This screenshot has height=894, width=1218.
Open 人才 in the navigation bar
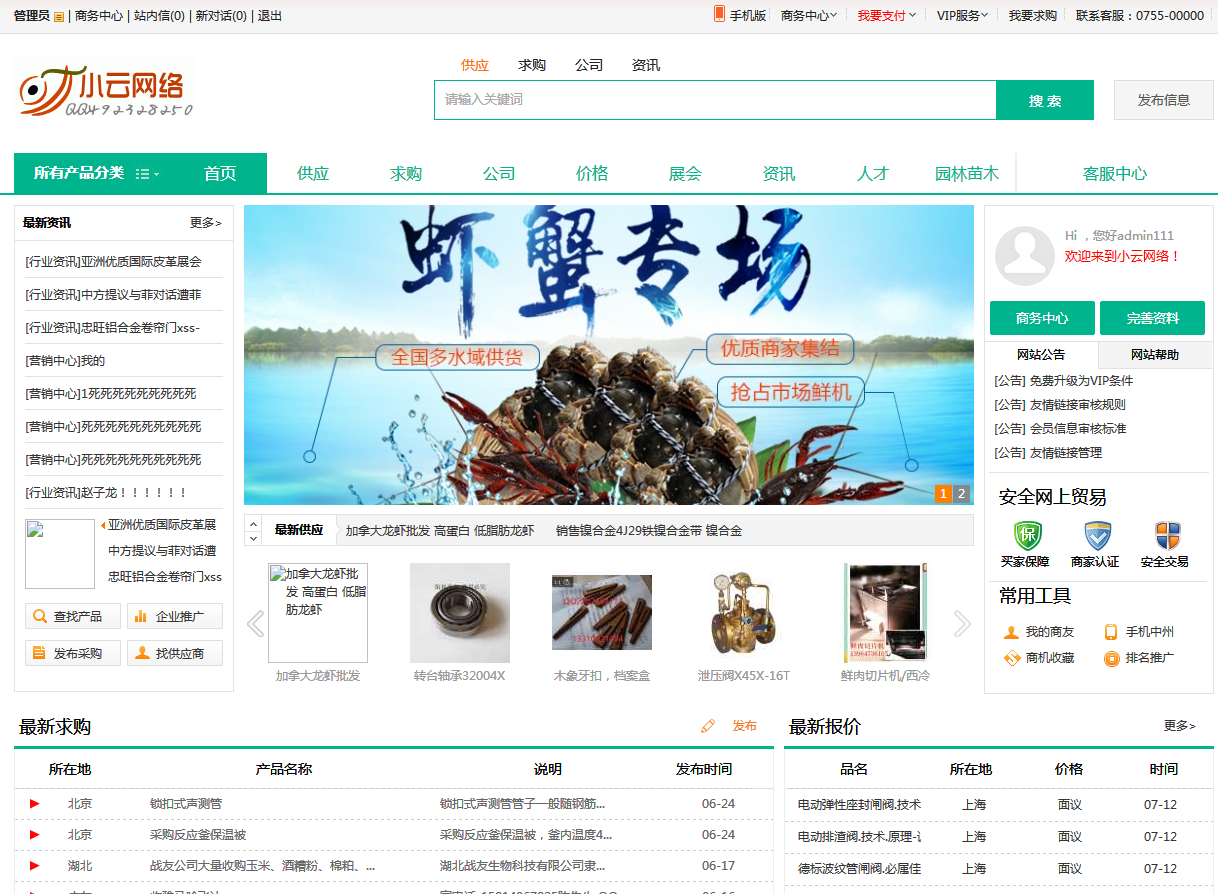click(x=873, y=173)
